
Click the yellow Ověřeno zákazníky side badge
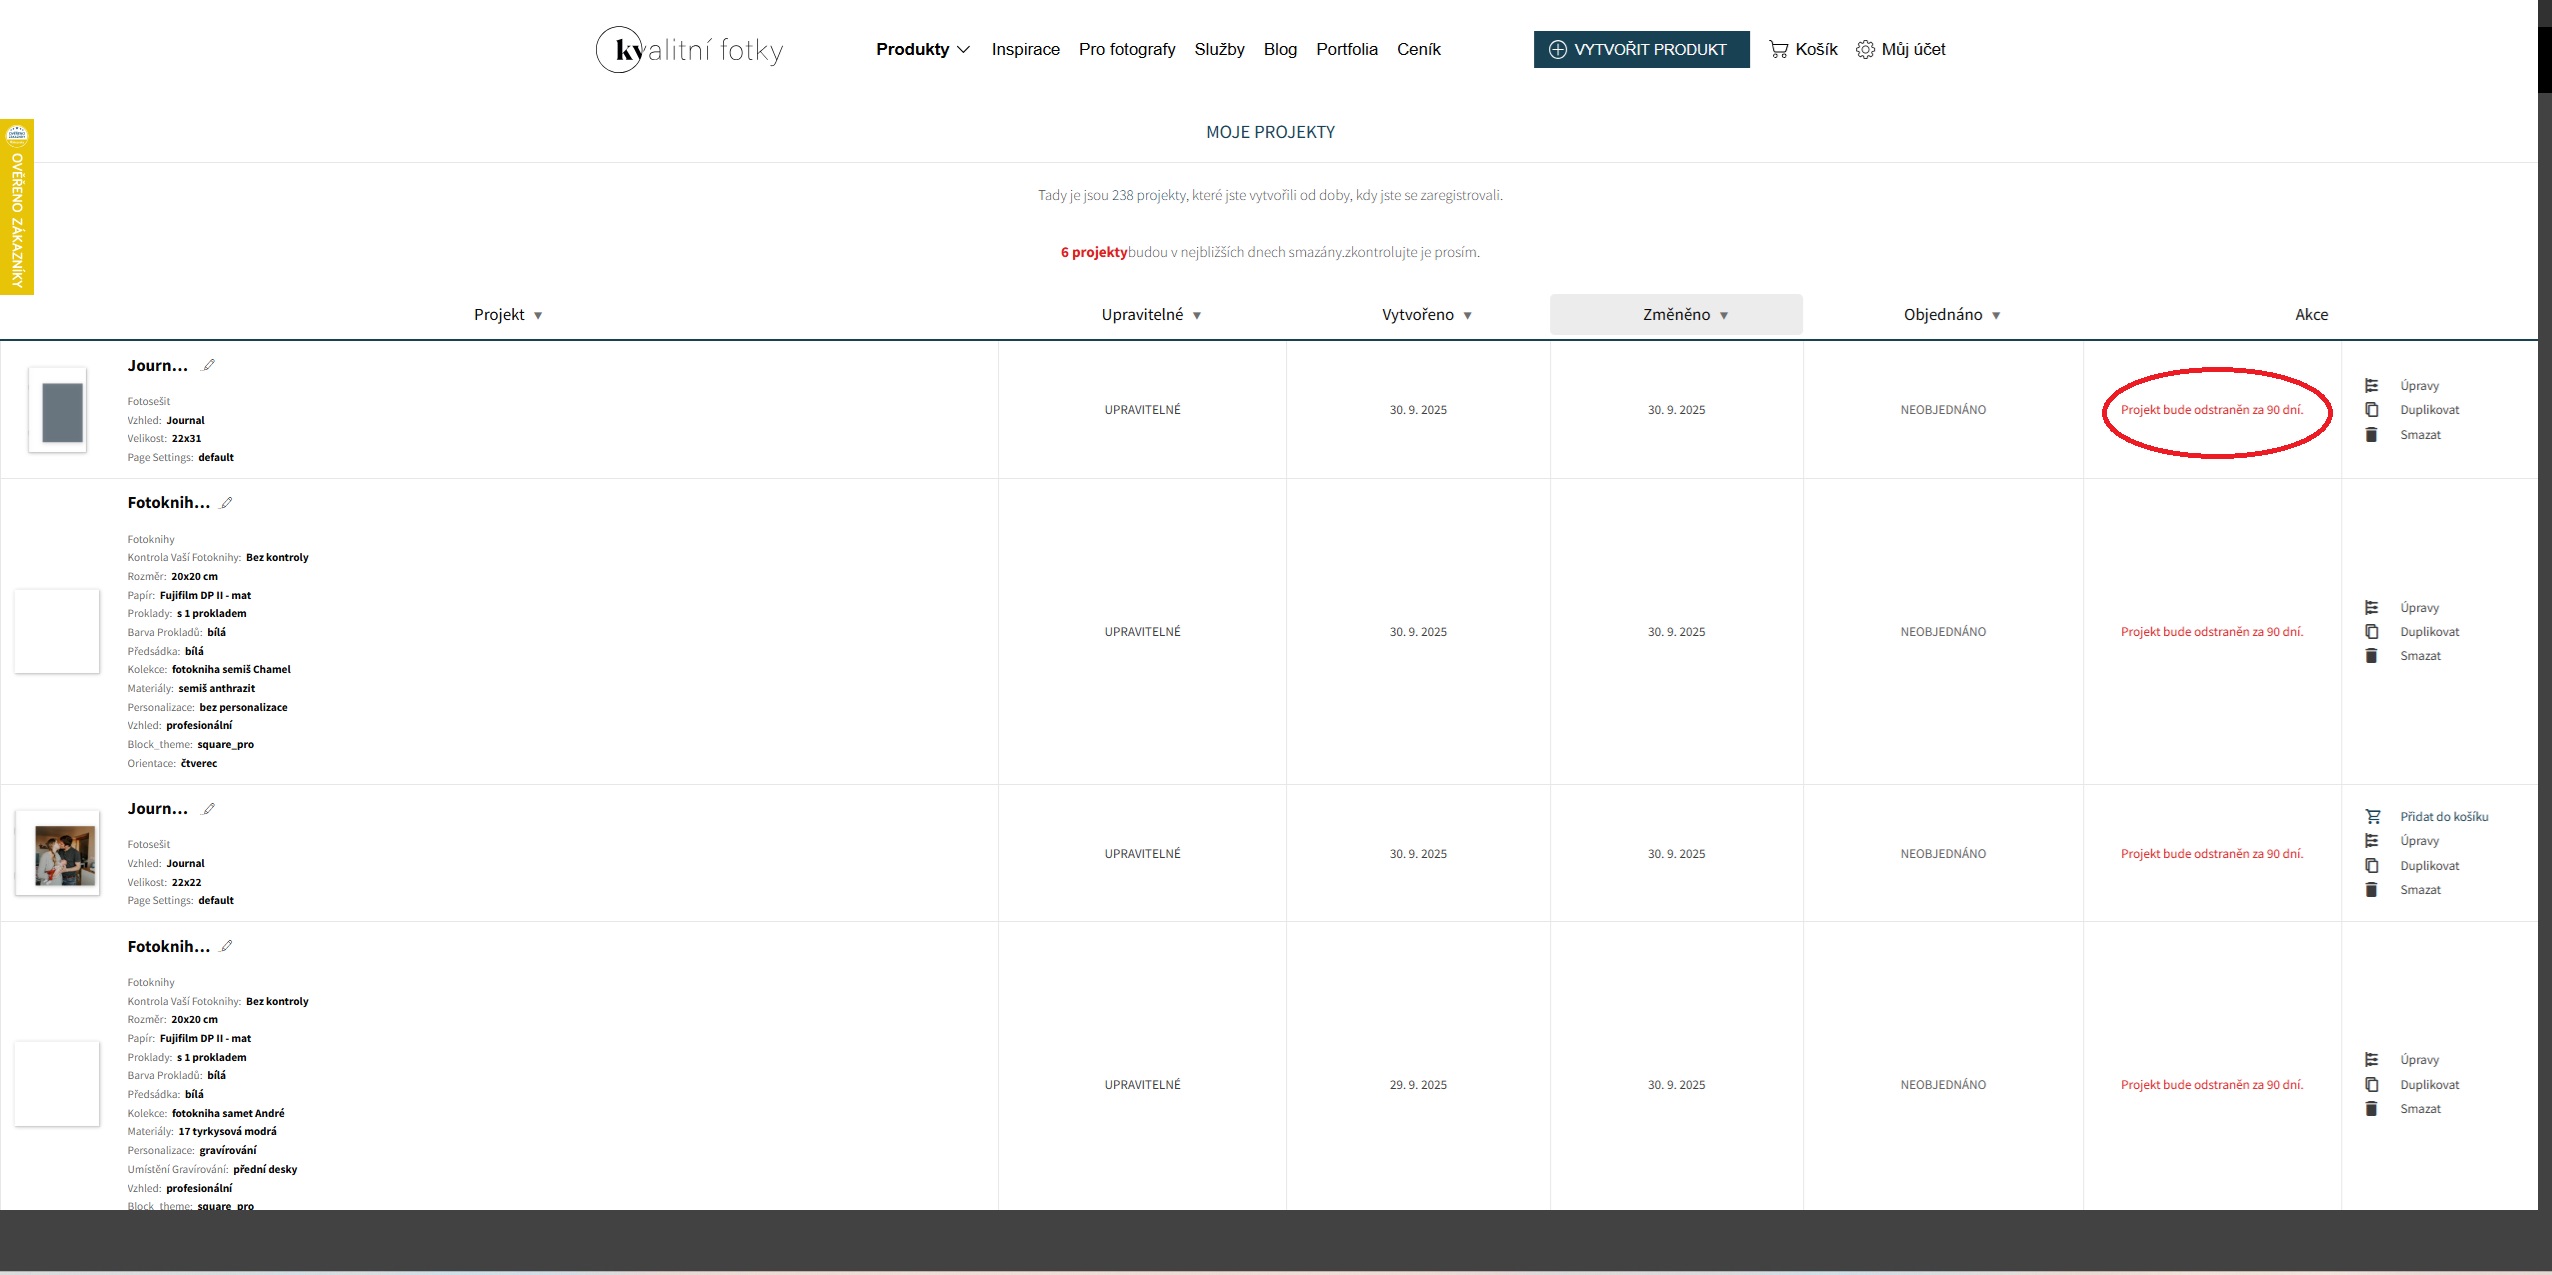coord(17,207)
